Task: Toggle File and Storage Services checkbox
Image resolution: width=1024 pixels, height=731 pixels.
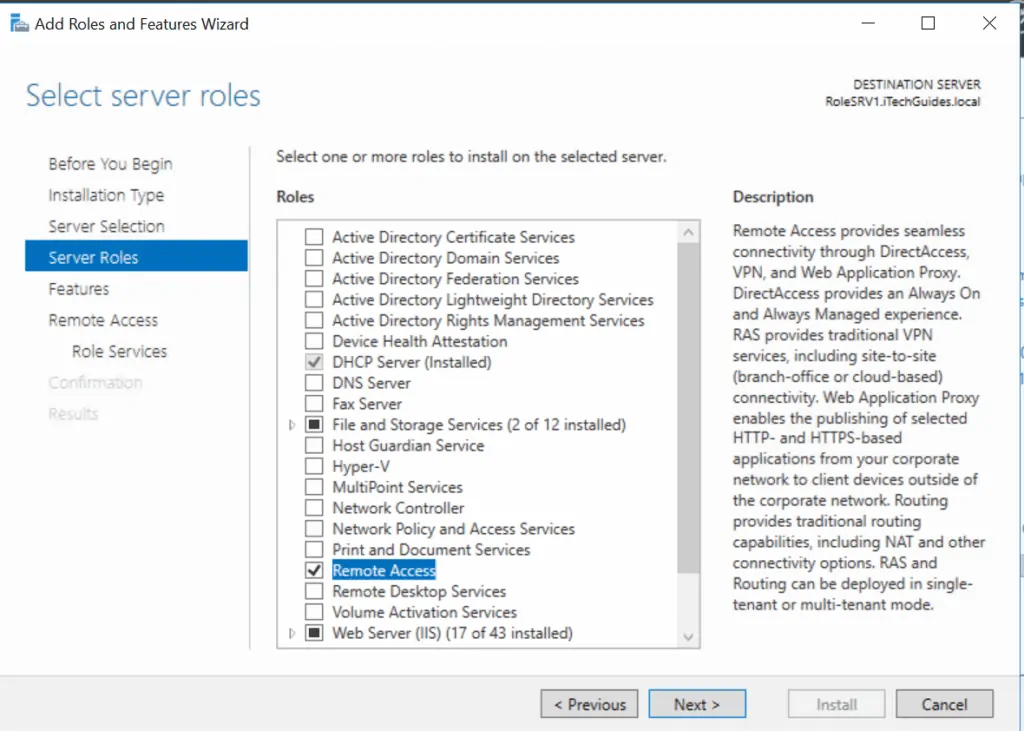Action: [314, 425]
